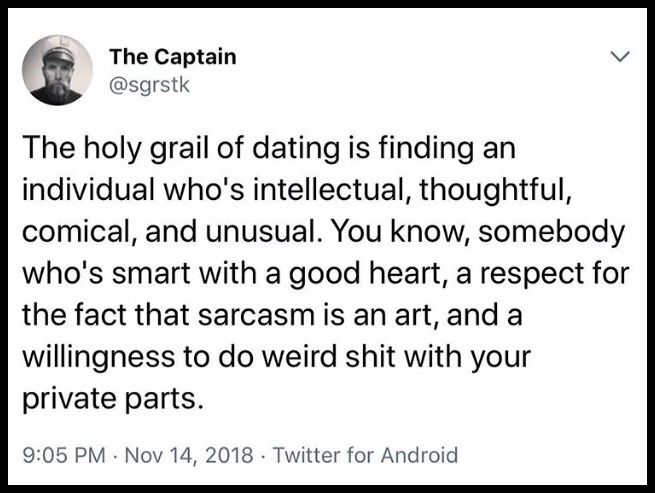Click the 9:05 PM timestamp
The height and width of the screenshot is (493, 655).
pos(64,455)
